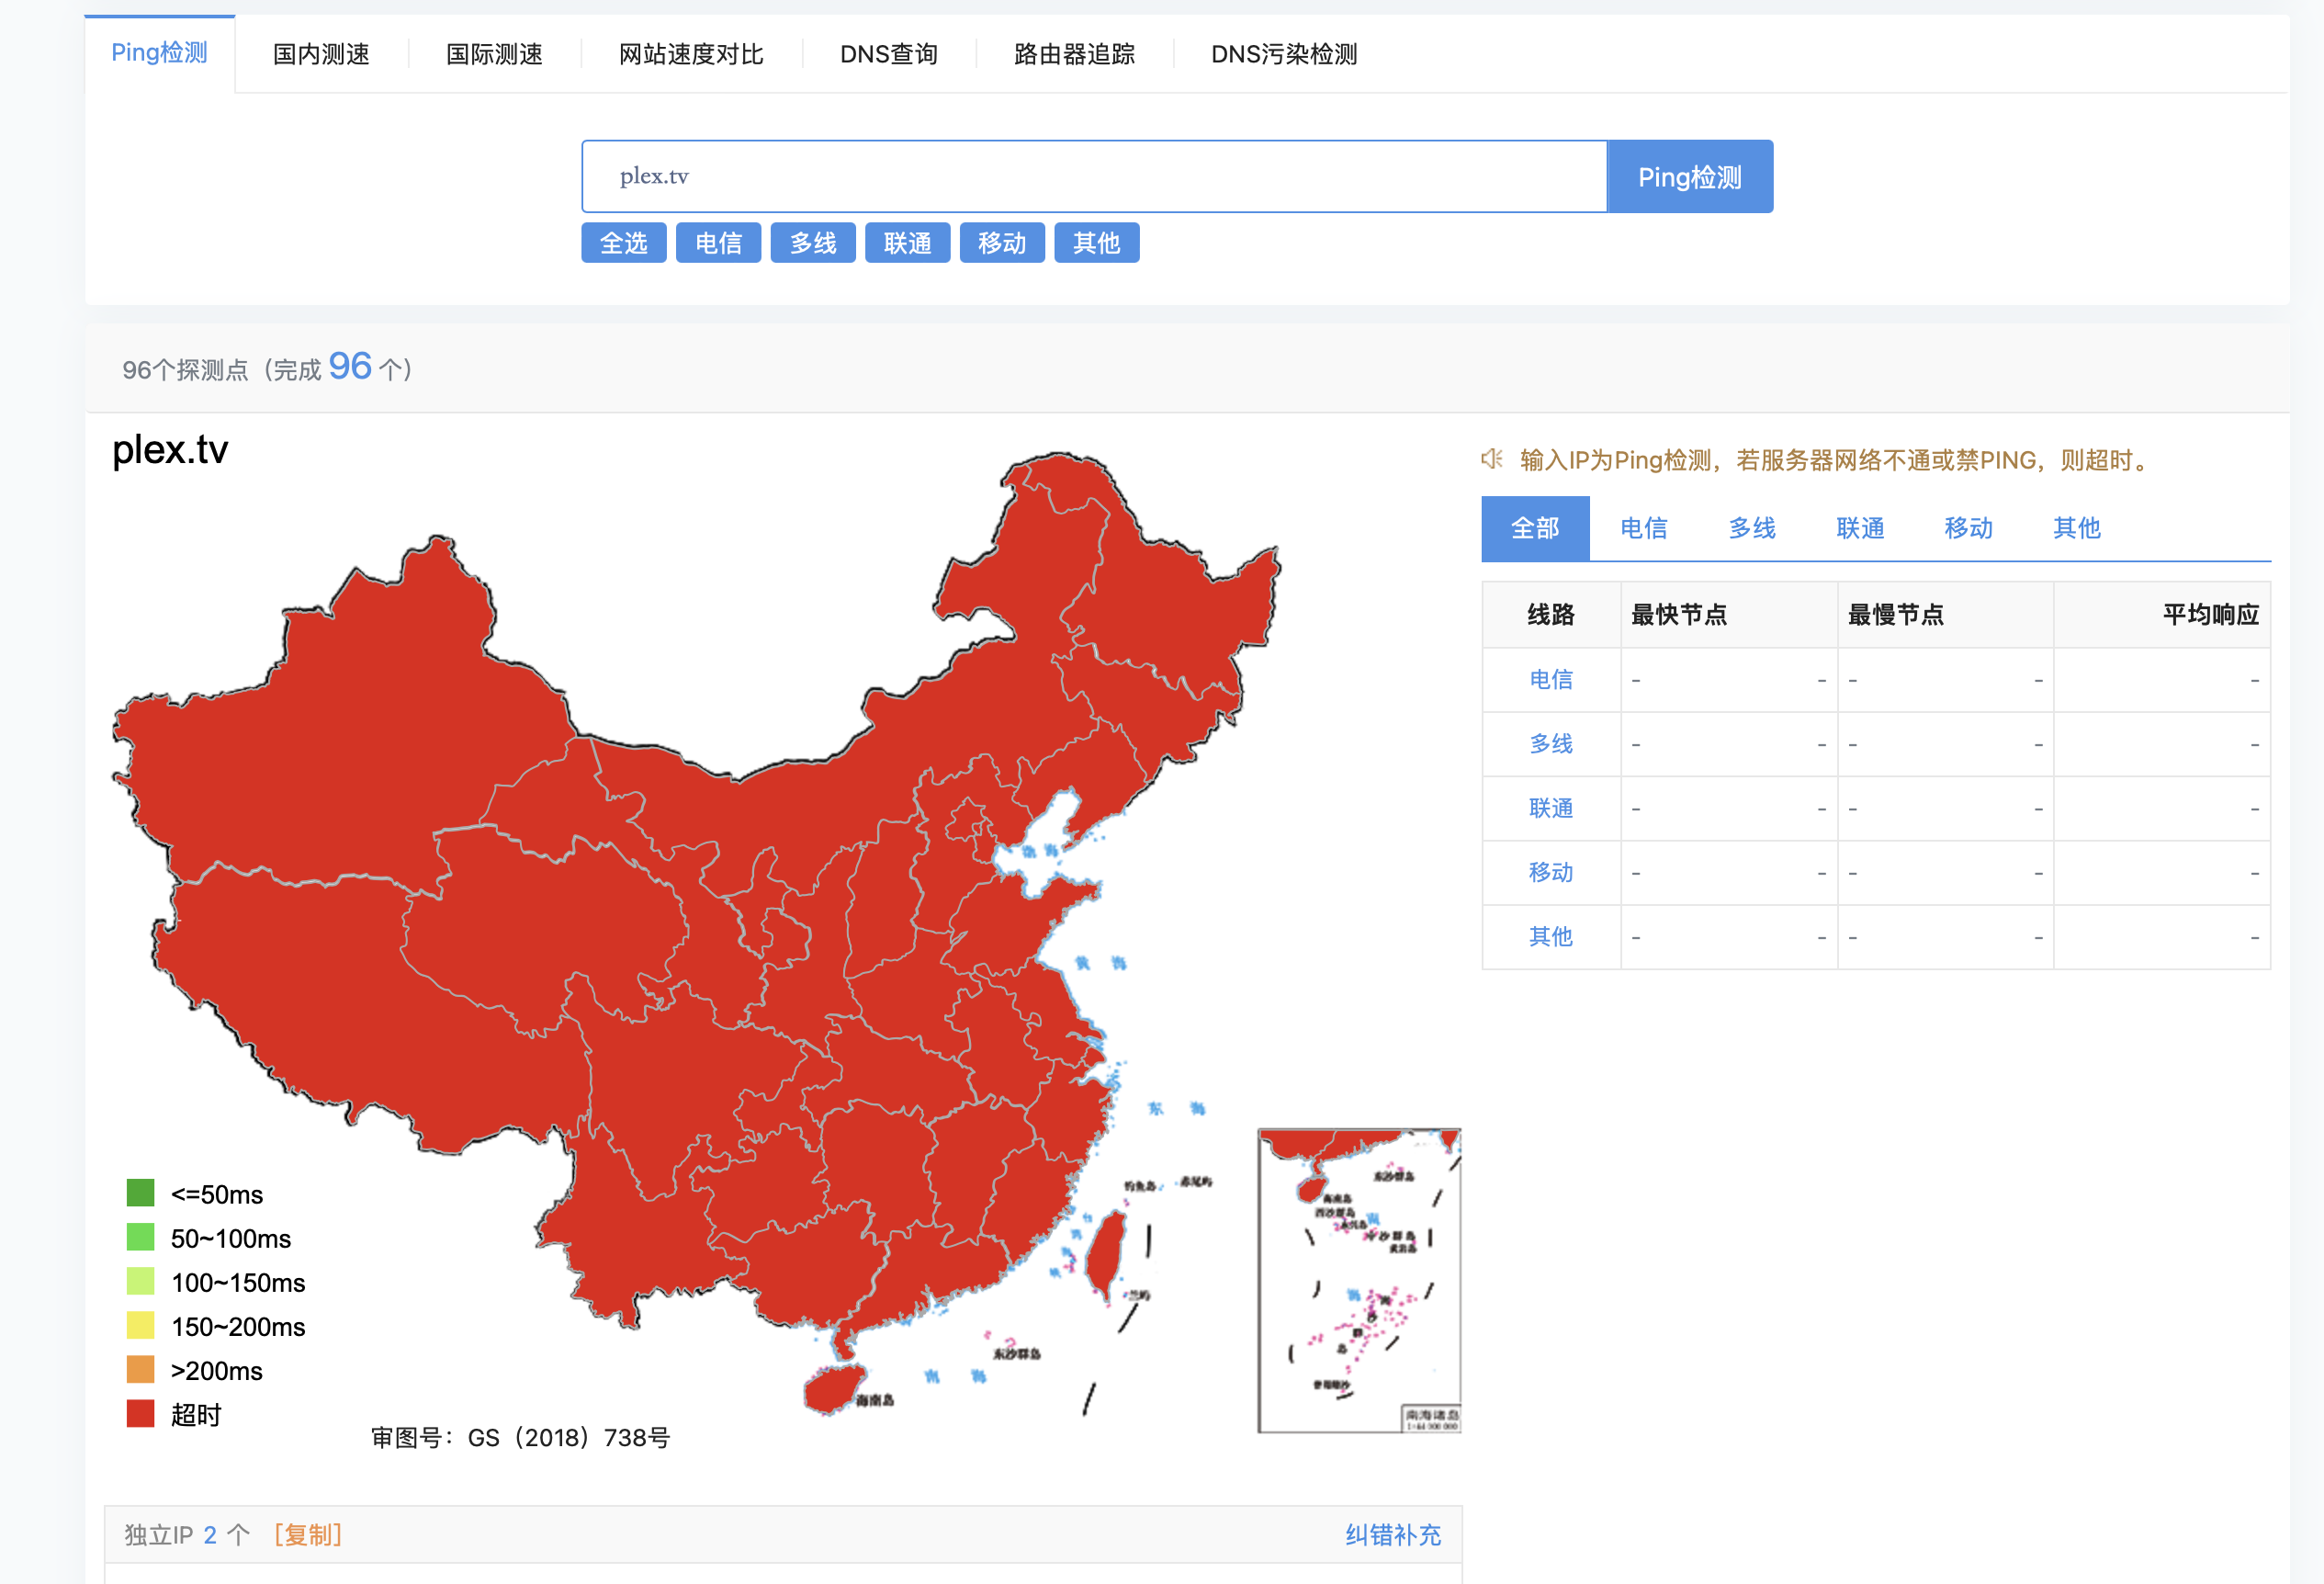Switch to the 国内测速 tab
This screenshot has width=2324, height=1584.
click(321, 54)
